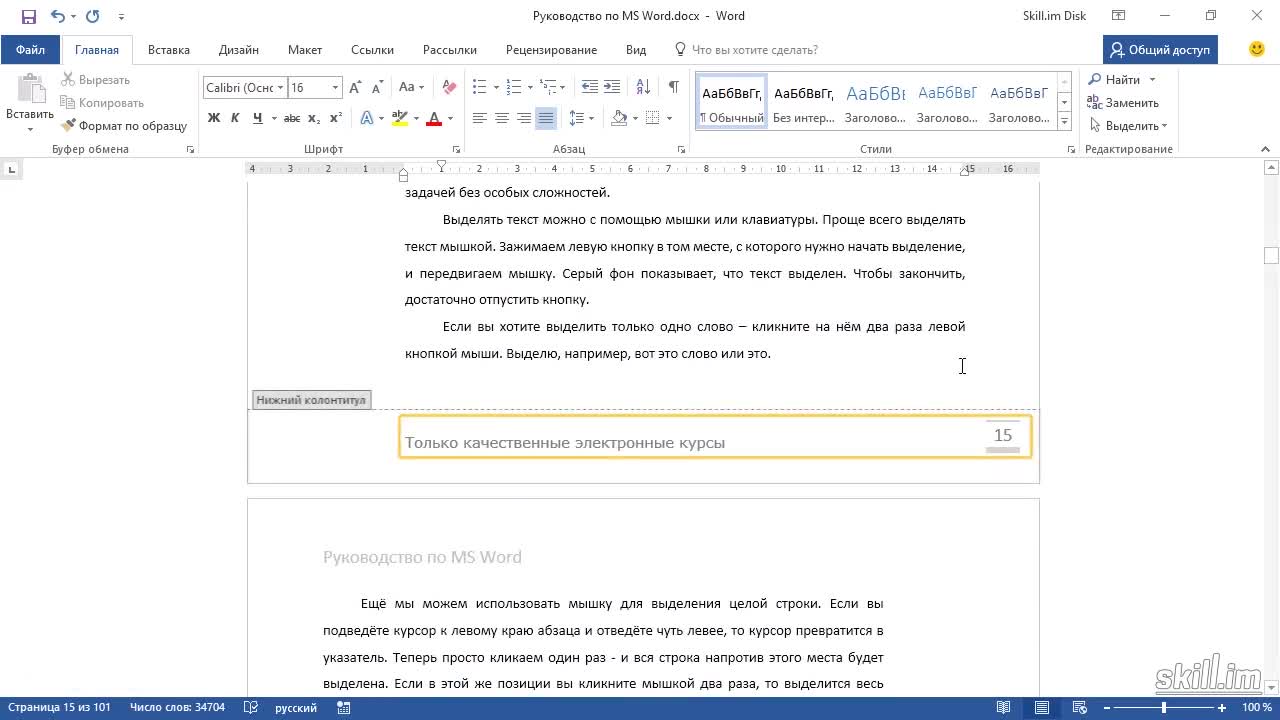This screenshot has height=720, width=1280.
Task: Sort the selected text alphabetically
Action: click(643, 88)
